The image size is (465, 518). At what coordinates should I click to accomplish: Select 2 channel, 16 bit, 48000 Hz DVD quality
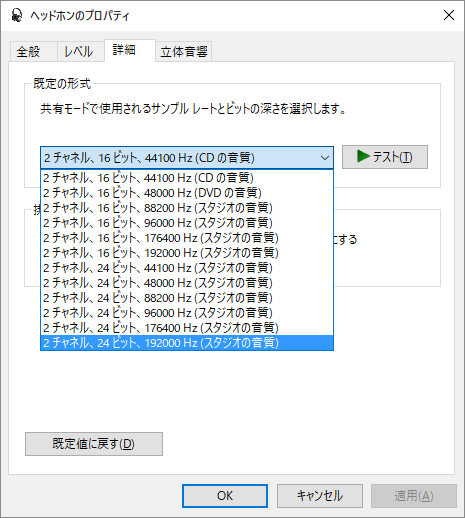(x=187, y=193)
